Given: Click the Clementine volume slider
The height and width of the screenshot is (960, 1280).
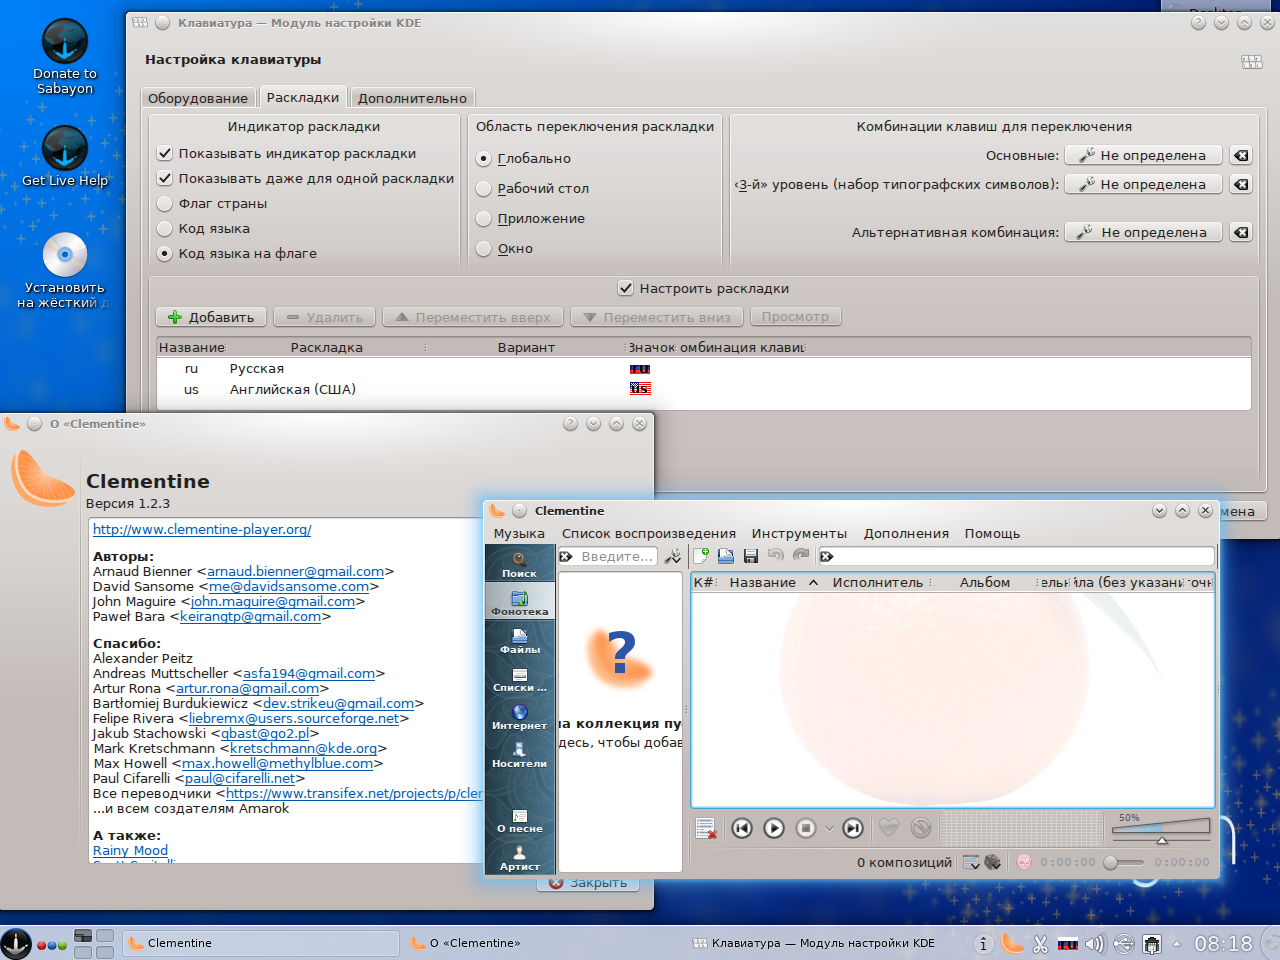Looking at the screenshot, I should click(1161, 831).
